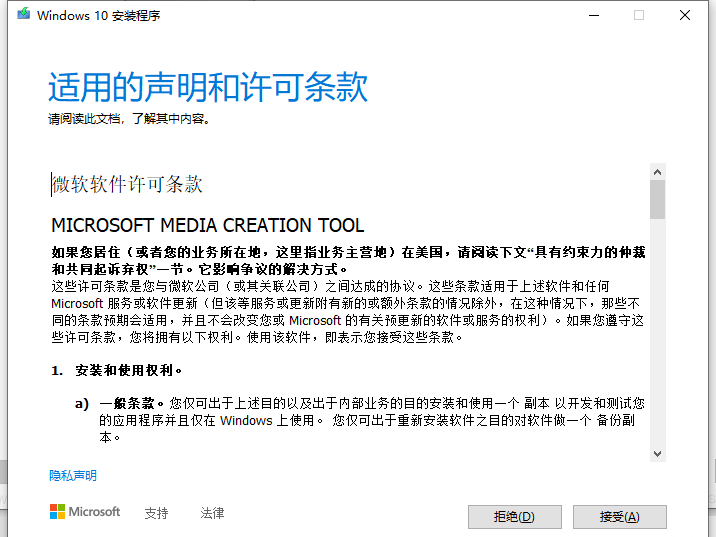Click the greyed-out maximize window button

(639, 15)
